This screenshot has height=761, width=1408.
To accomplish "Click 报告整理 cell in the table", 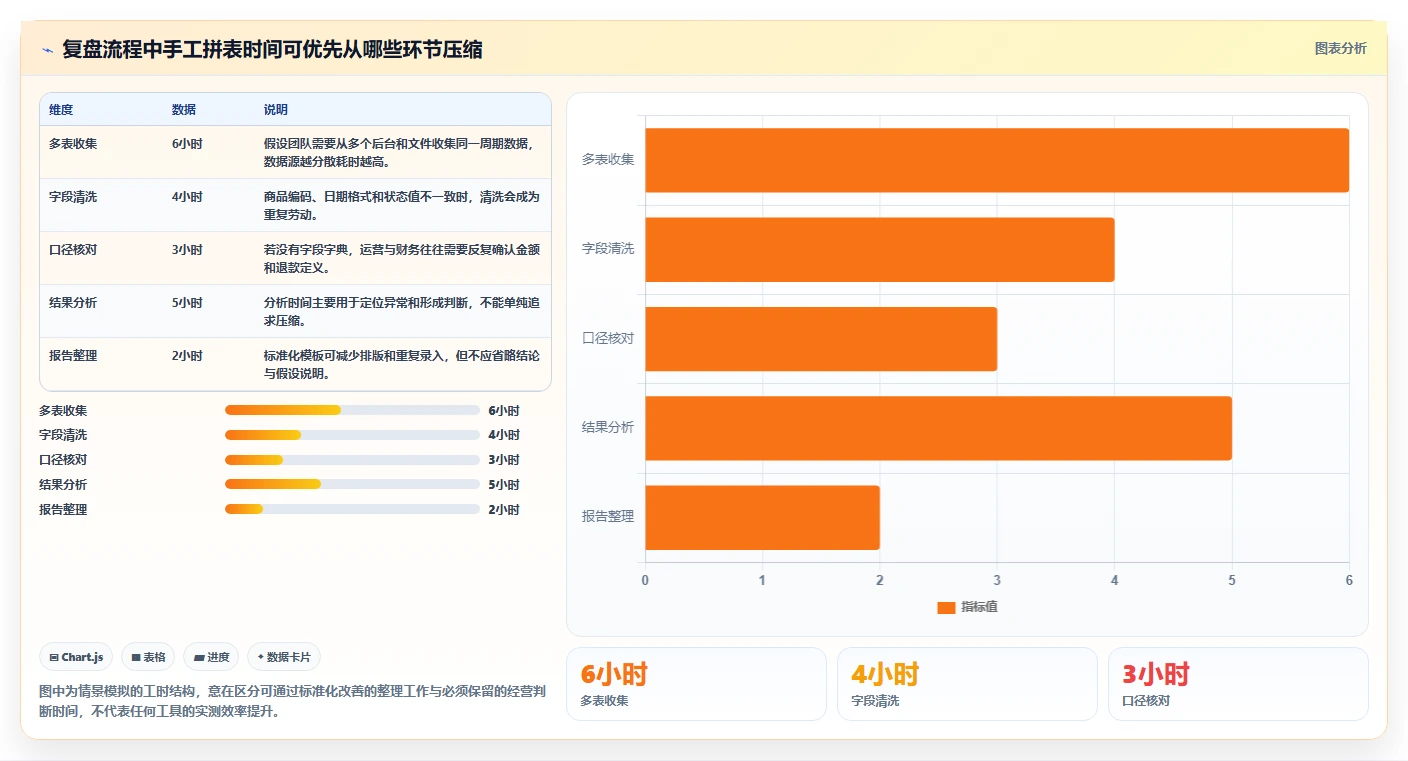I will coord(73,356).
